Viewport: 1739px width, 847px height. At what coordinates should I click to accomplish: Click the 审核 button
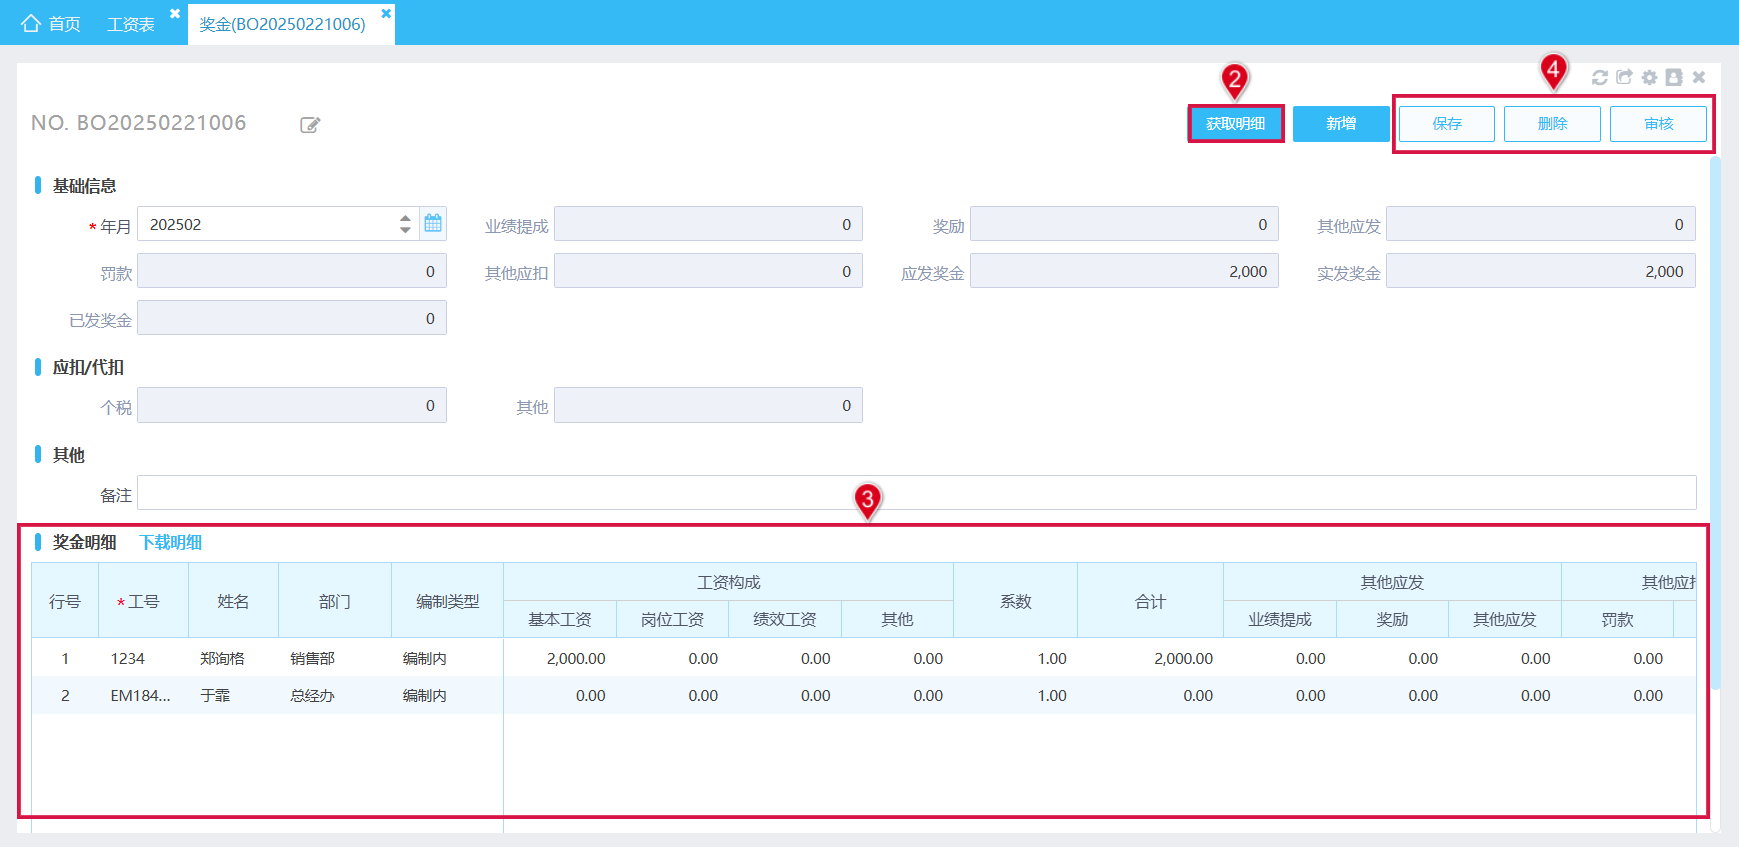[x=1658, y=124]
